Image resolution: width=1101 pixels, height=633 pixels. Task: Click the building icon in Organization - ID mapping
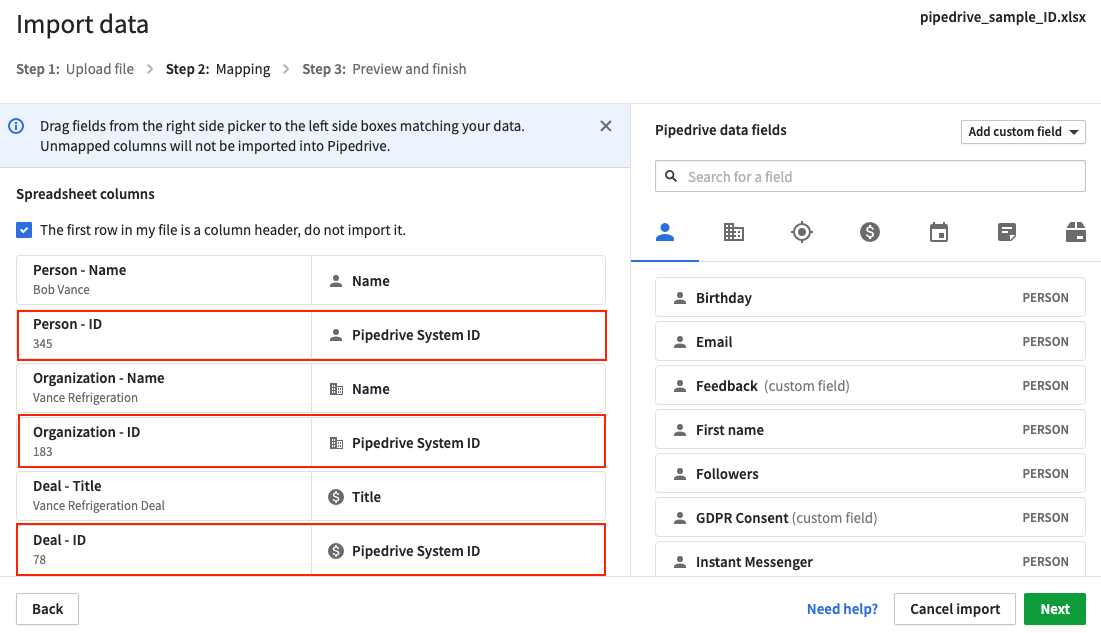336,443
